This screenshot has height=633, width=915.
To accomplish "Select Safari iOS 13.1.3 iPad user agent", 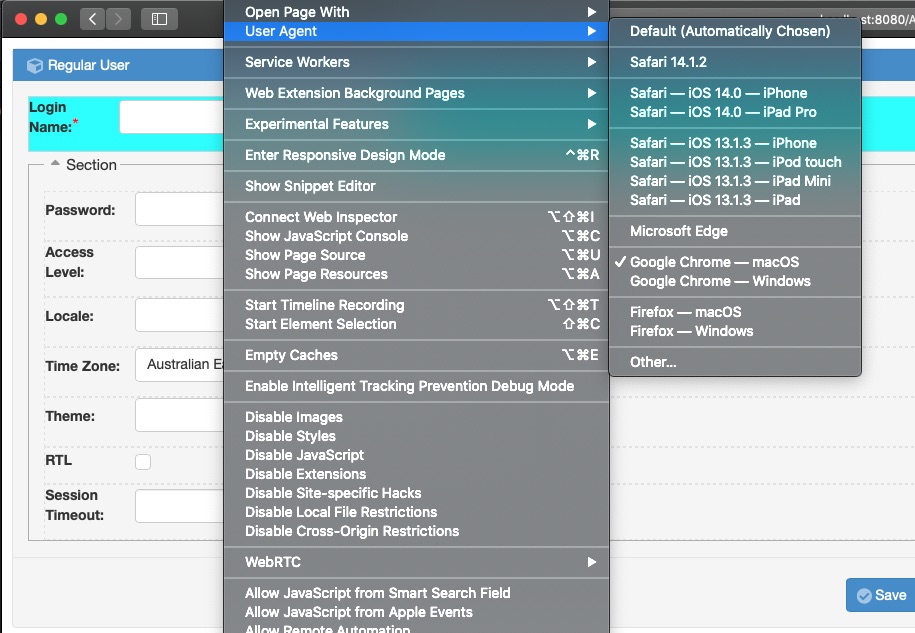I will pyautogui.click(x=735, y=200).
